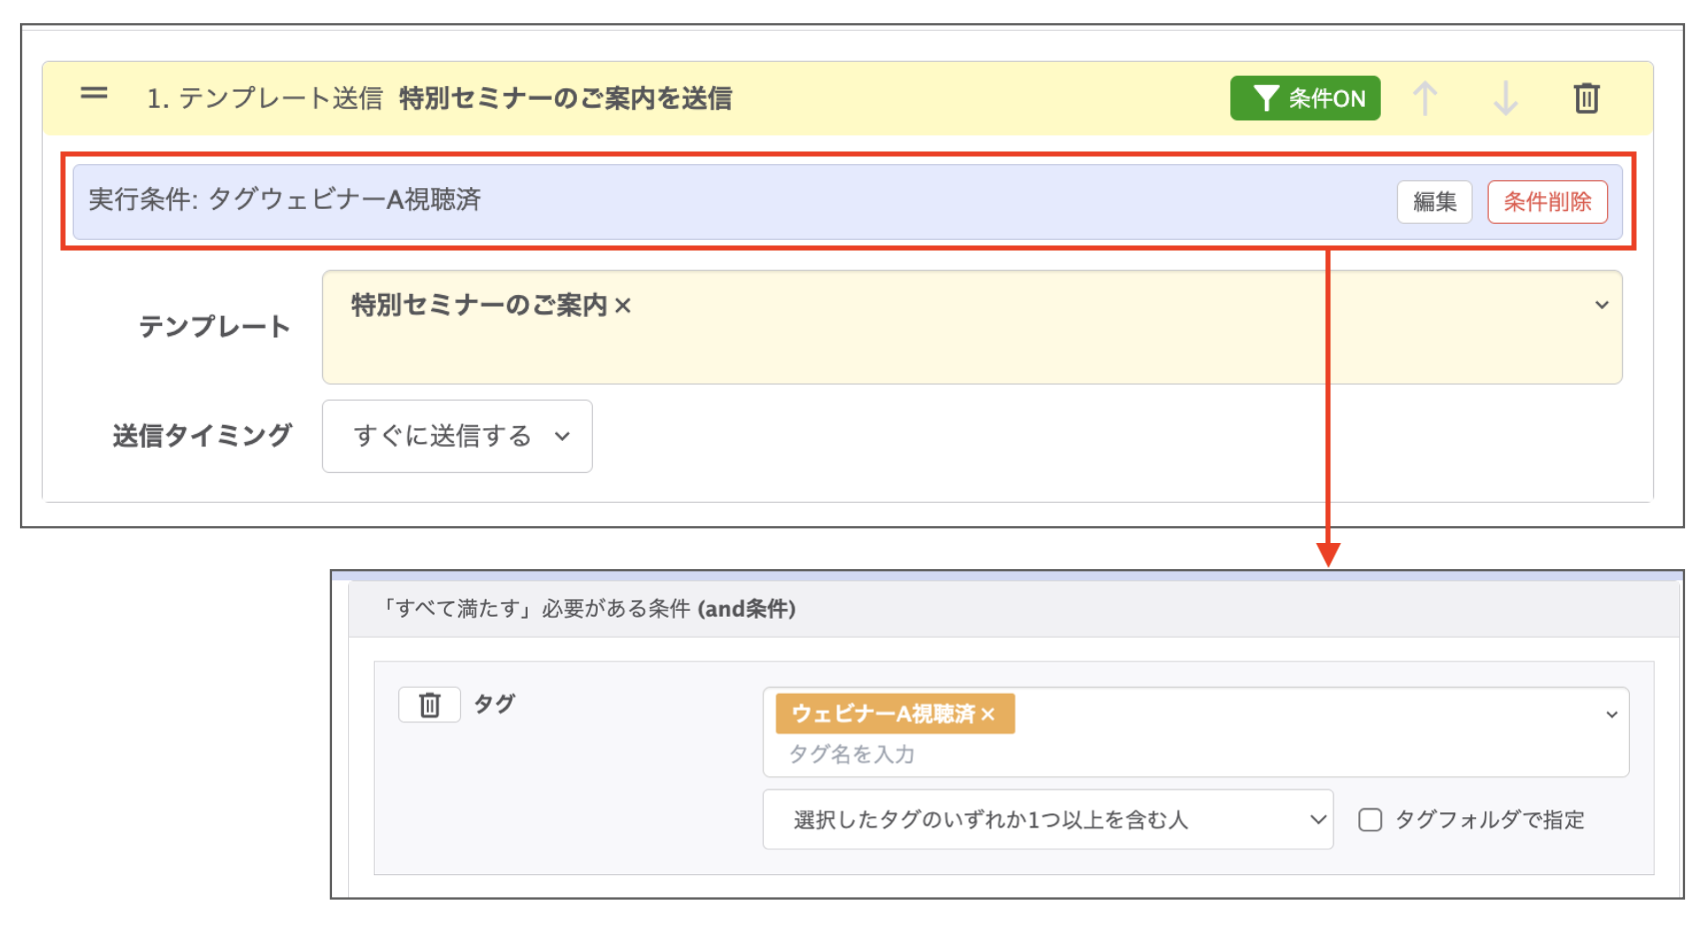Click the 「すべて満たす」and条件 section header
This screenshot has width=1704, height=930.
pyautogui.click(x=589, y=609)
